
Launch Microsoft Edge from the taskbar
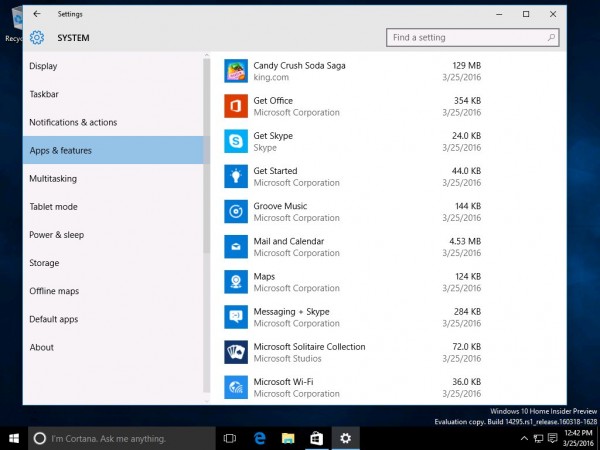click(259, 439)
